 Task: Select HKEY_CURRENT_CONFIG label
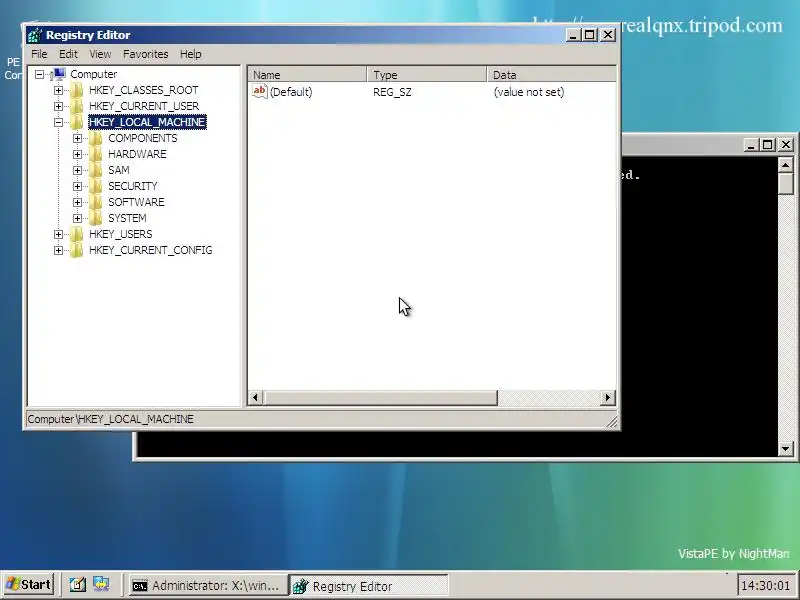(151, 250)
